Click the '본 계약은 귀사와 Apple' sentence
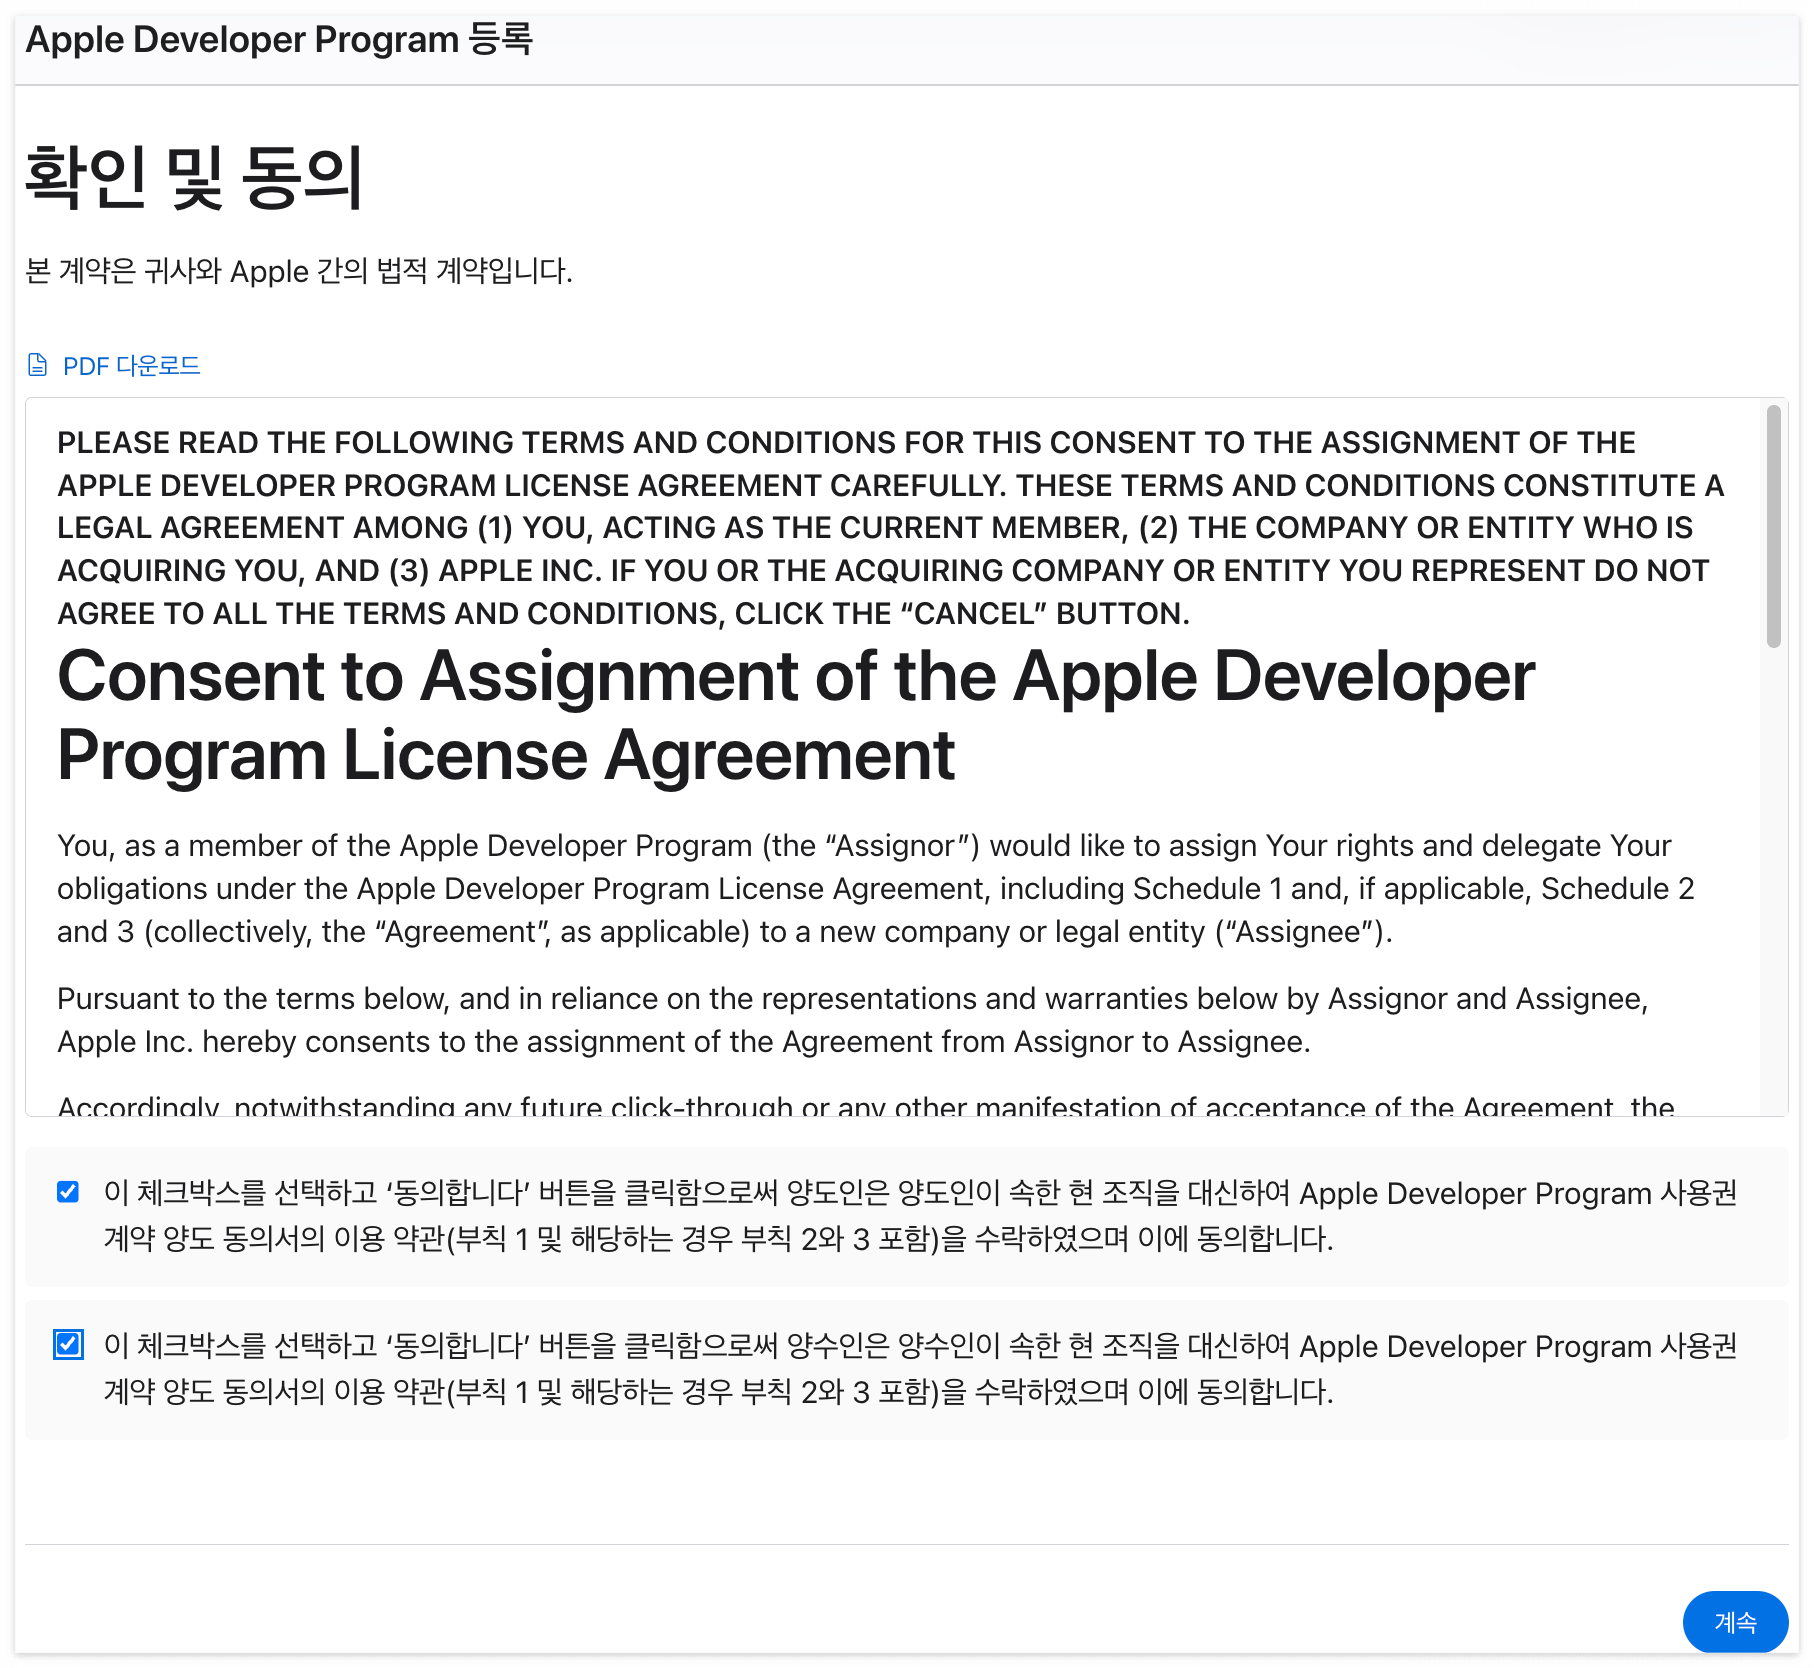The height and width of the screenshot is (1668, 1814). point(299,271)
